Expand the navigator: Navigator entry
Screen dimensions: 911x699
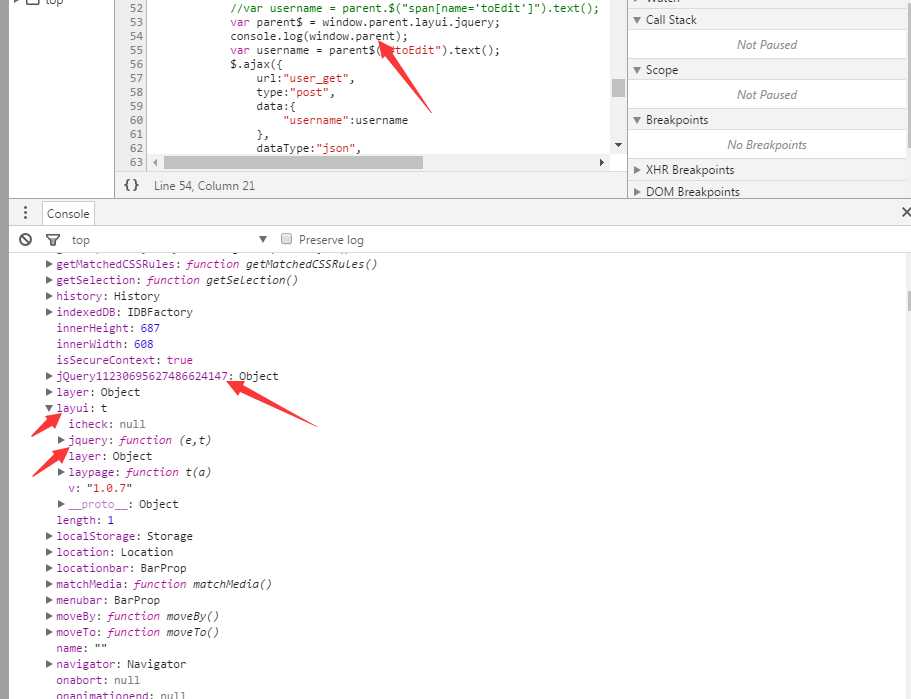coord(49,664)
